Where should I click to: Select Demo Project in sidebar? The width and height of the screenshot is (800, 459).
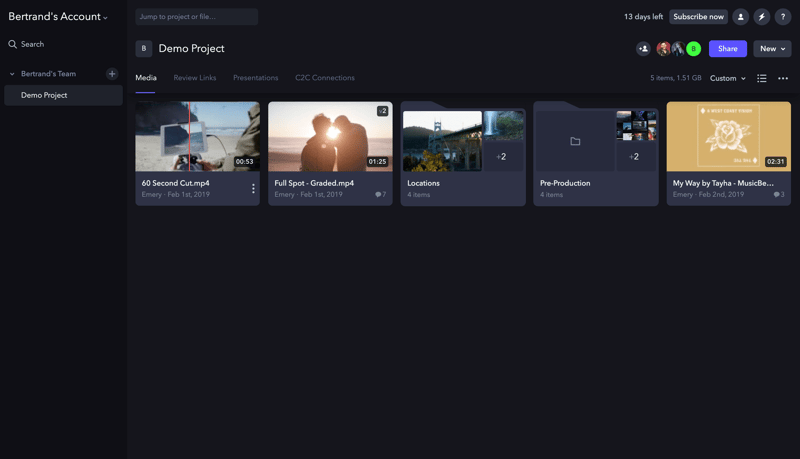pyautogui.click(x=63, y=95)
